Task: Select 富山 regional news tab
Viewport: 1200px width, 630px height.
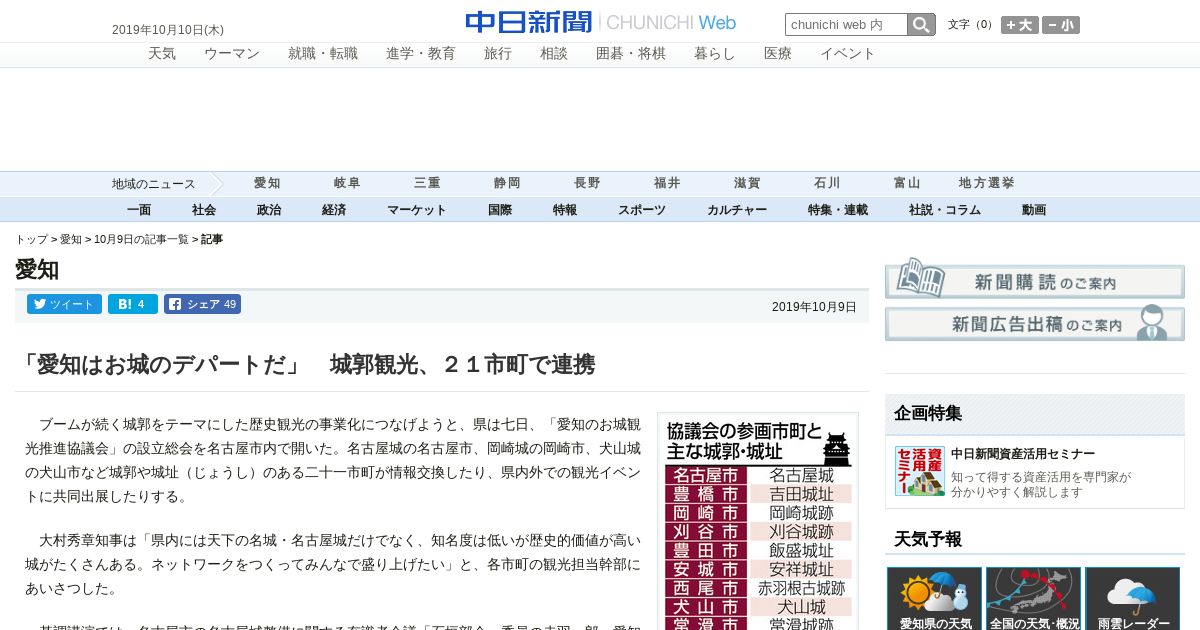Action: [x=907, y=184]
